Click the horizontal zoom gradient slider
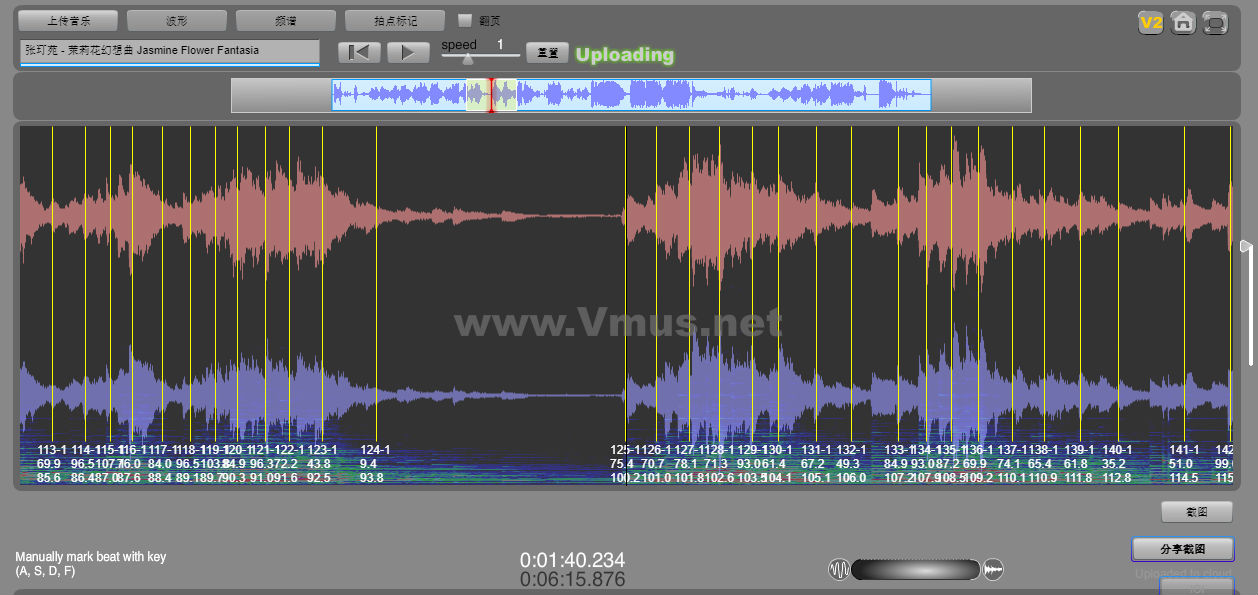 (x=915, y=569)
